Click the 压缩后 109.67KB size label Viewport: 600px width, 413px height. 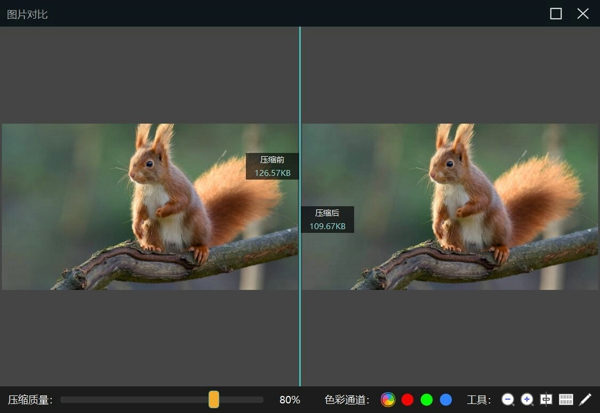coord(328,220)
